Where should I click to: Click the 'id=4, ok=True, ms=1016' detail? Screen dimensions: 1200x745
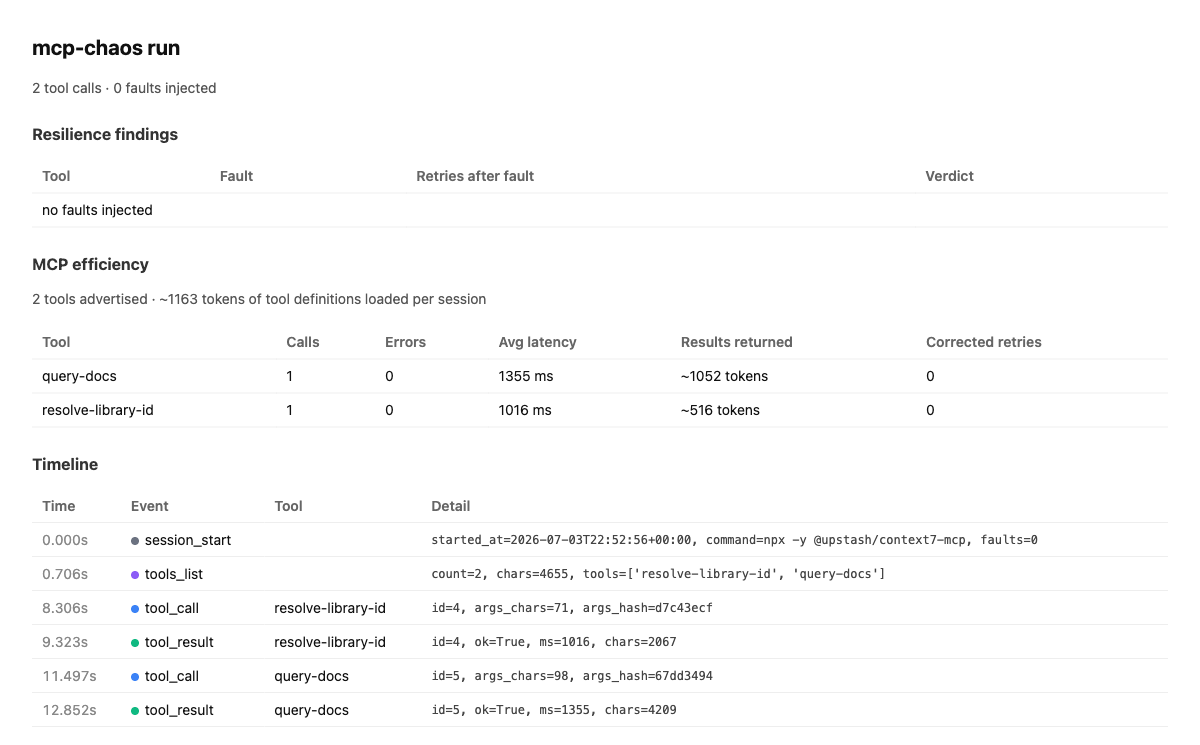tap(555, 642)
